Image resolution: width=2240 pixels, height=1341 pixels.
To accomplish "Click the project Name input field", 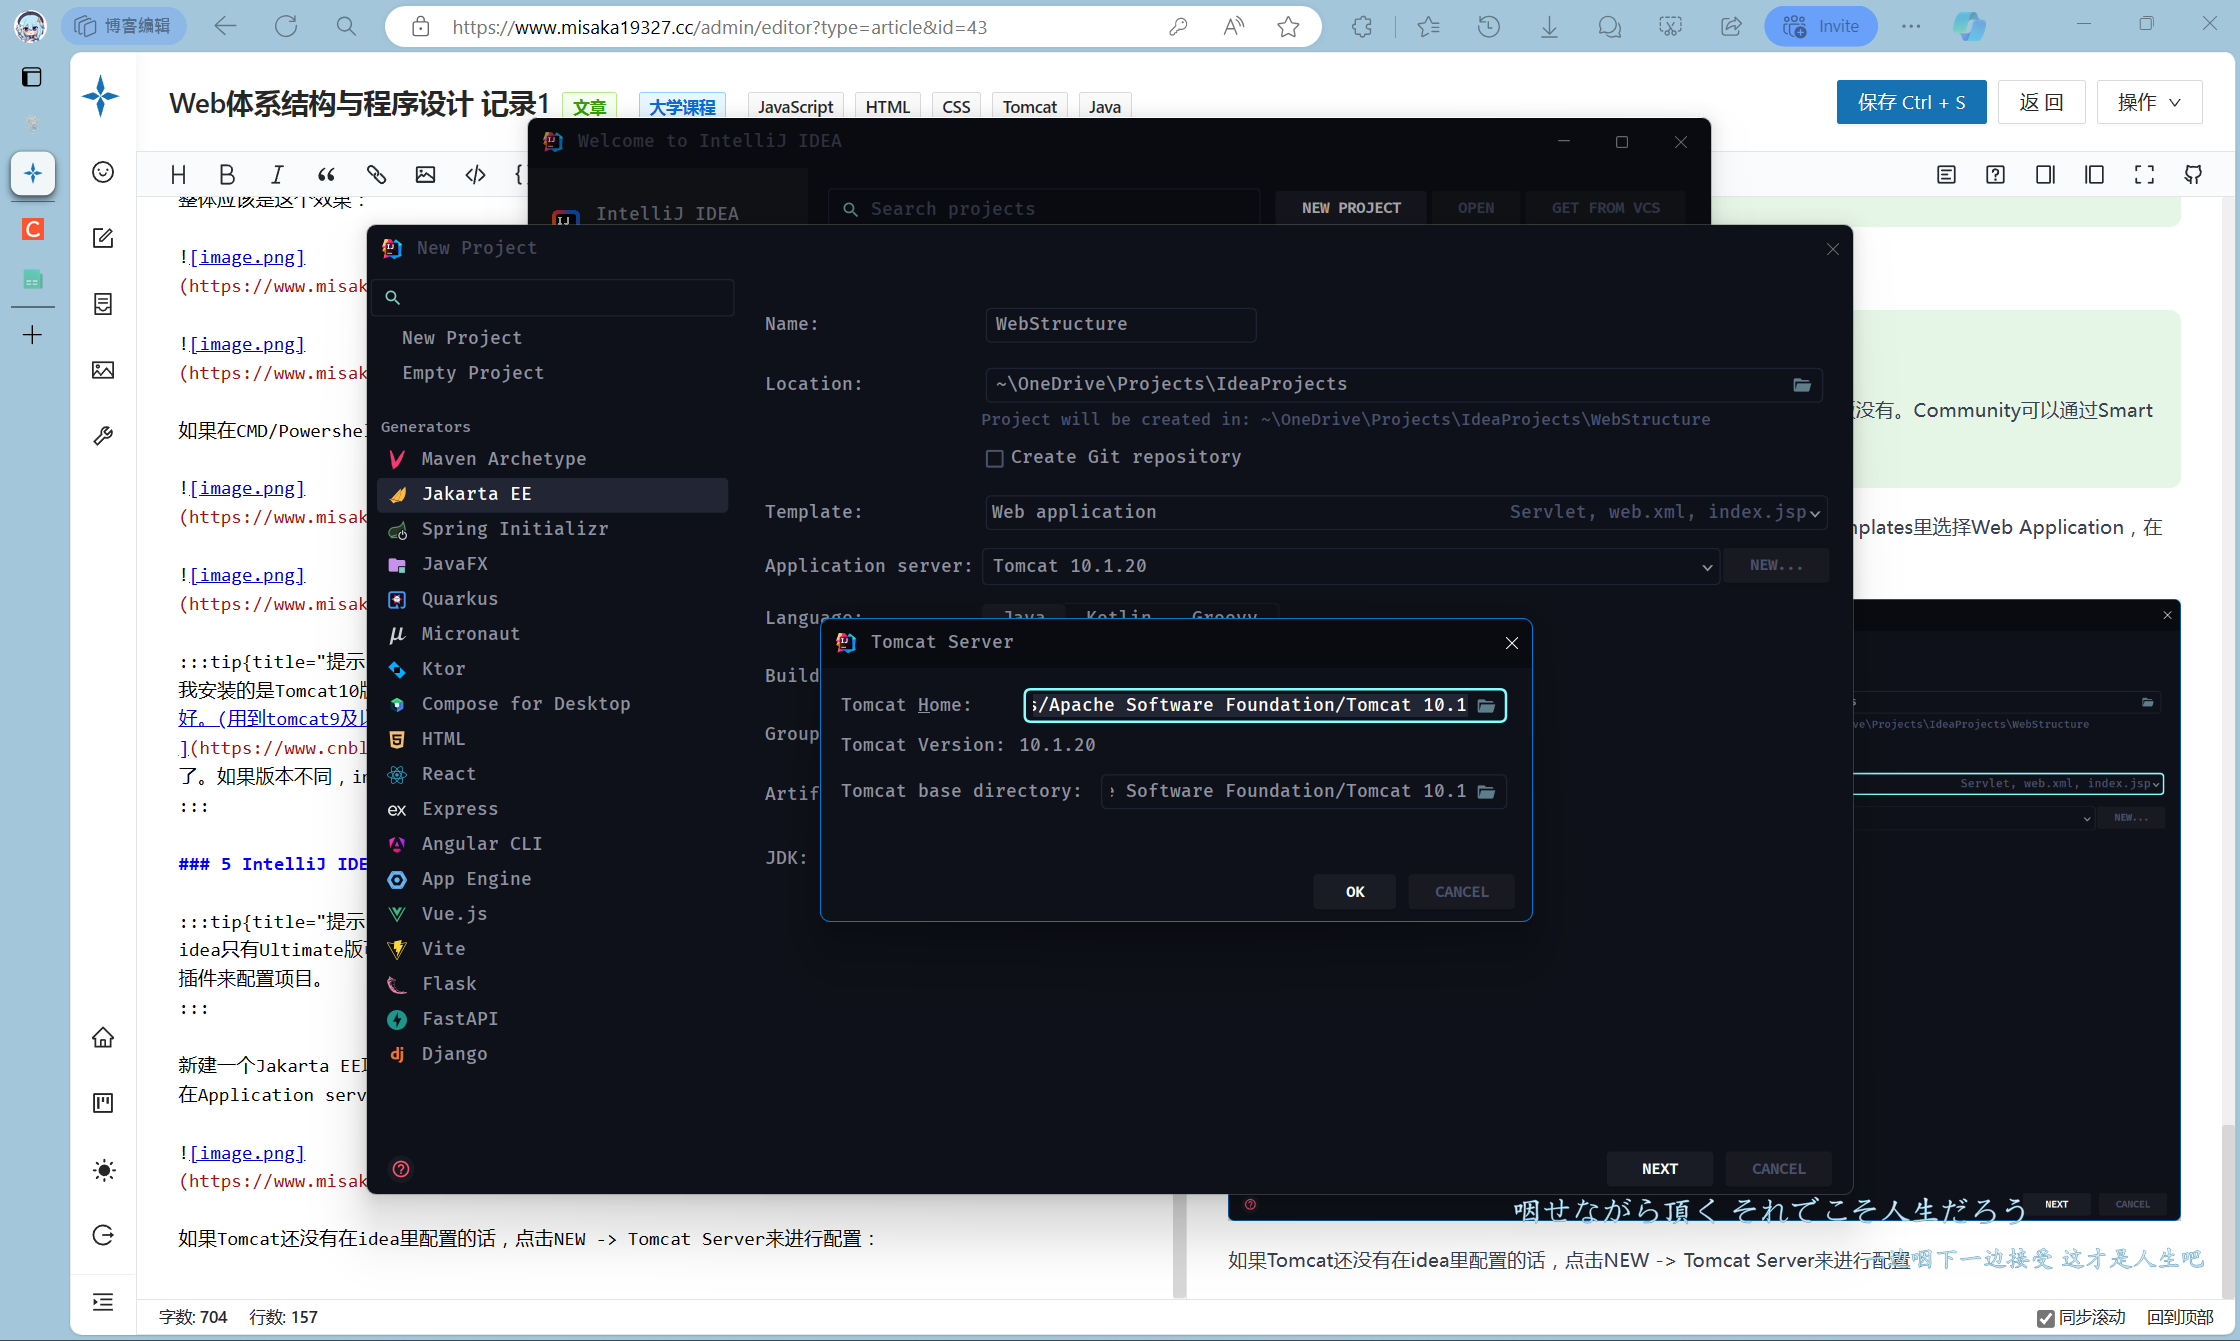I will pos(1120,324).
